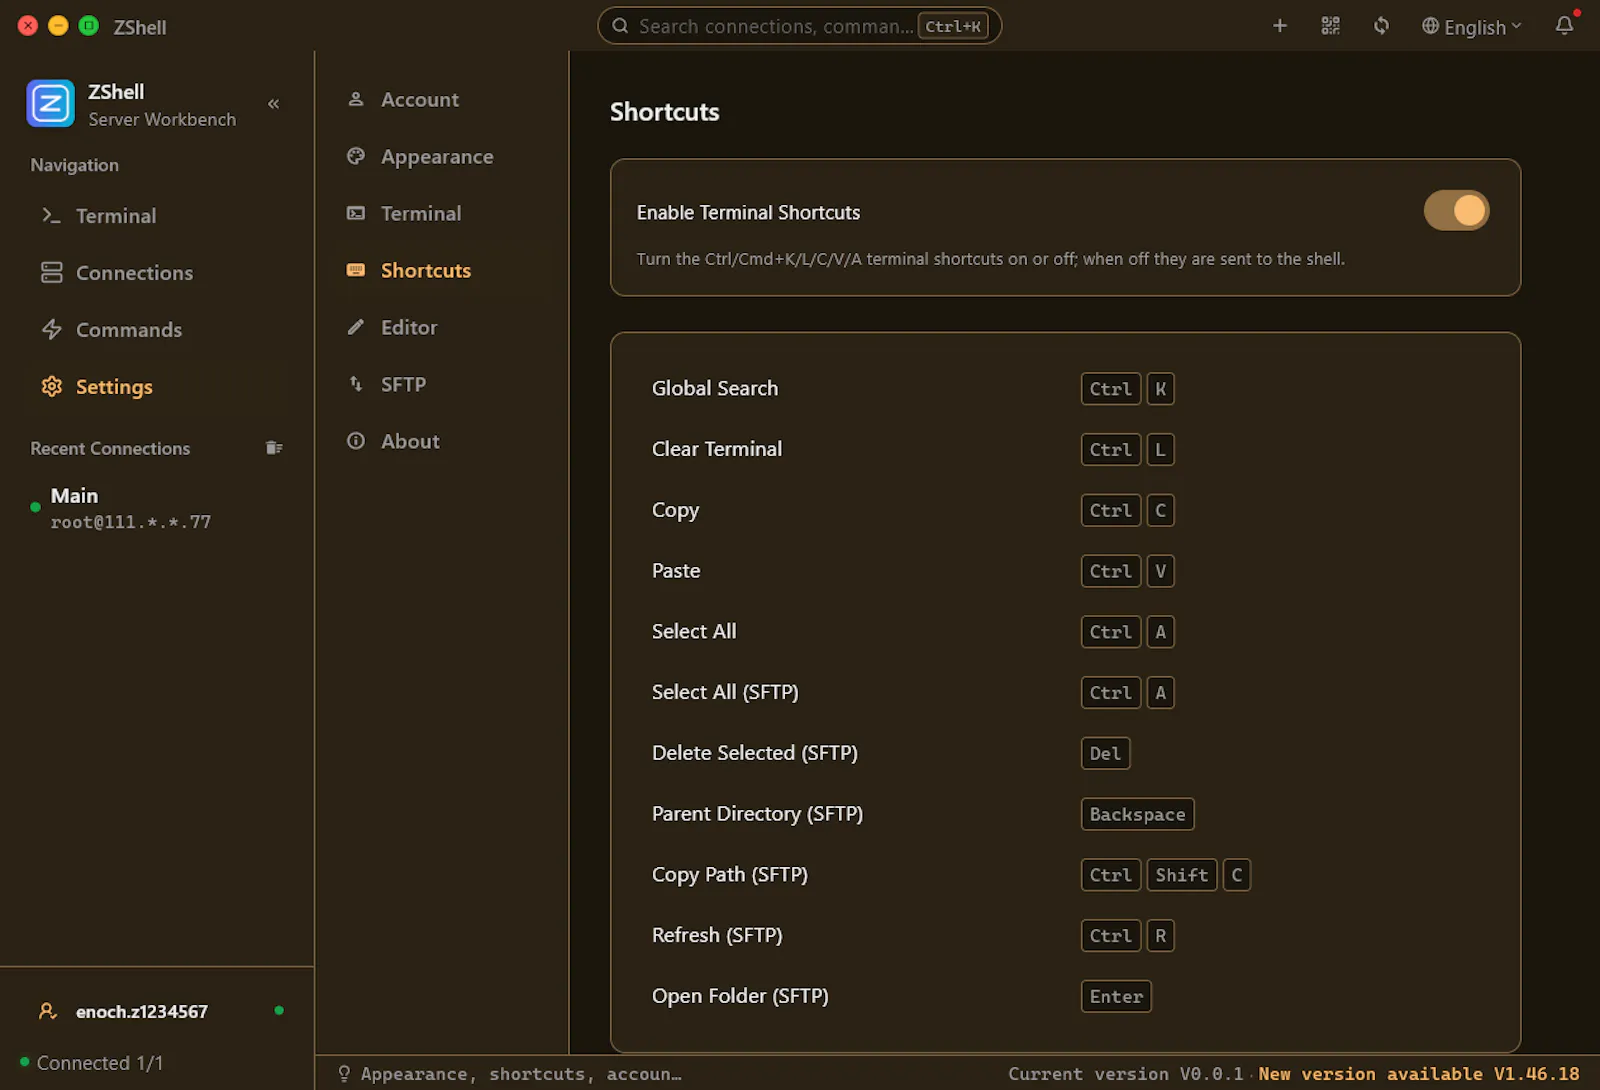
Task: Click the Backspace key for Parent Directory
Action: point(1138,814)
